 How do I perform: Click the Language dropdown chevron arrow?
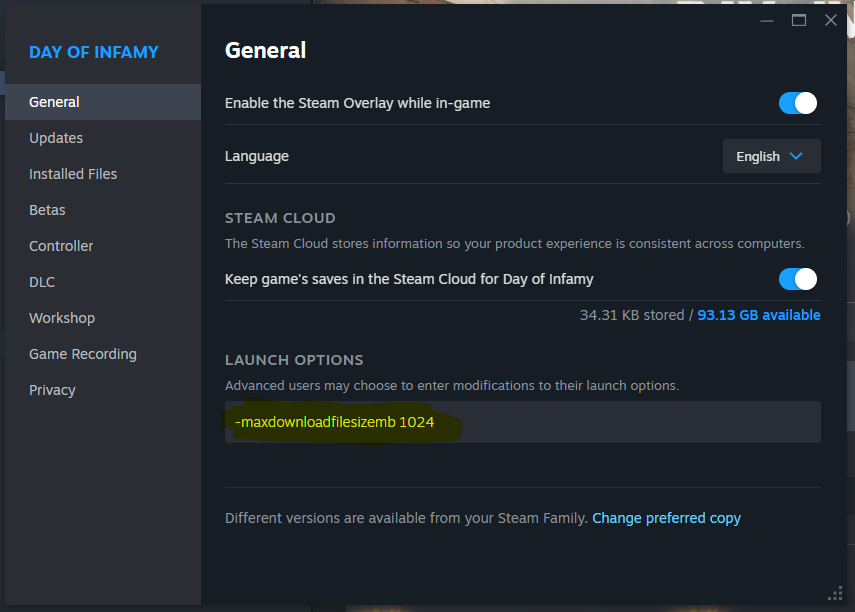[x=796, y=156]
